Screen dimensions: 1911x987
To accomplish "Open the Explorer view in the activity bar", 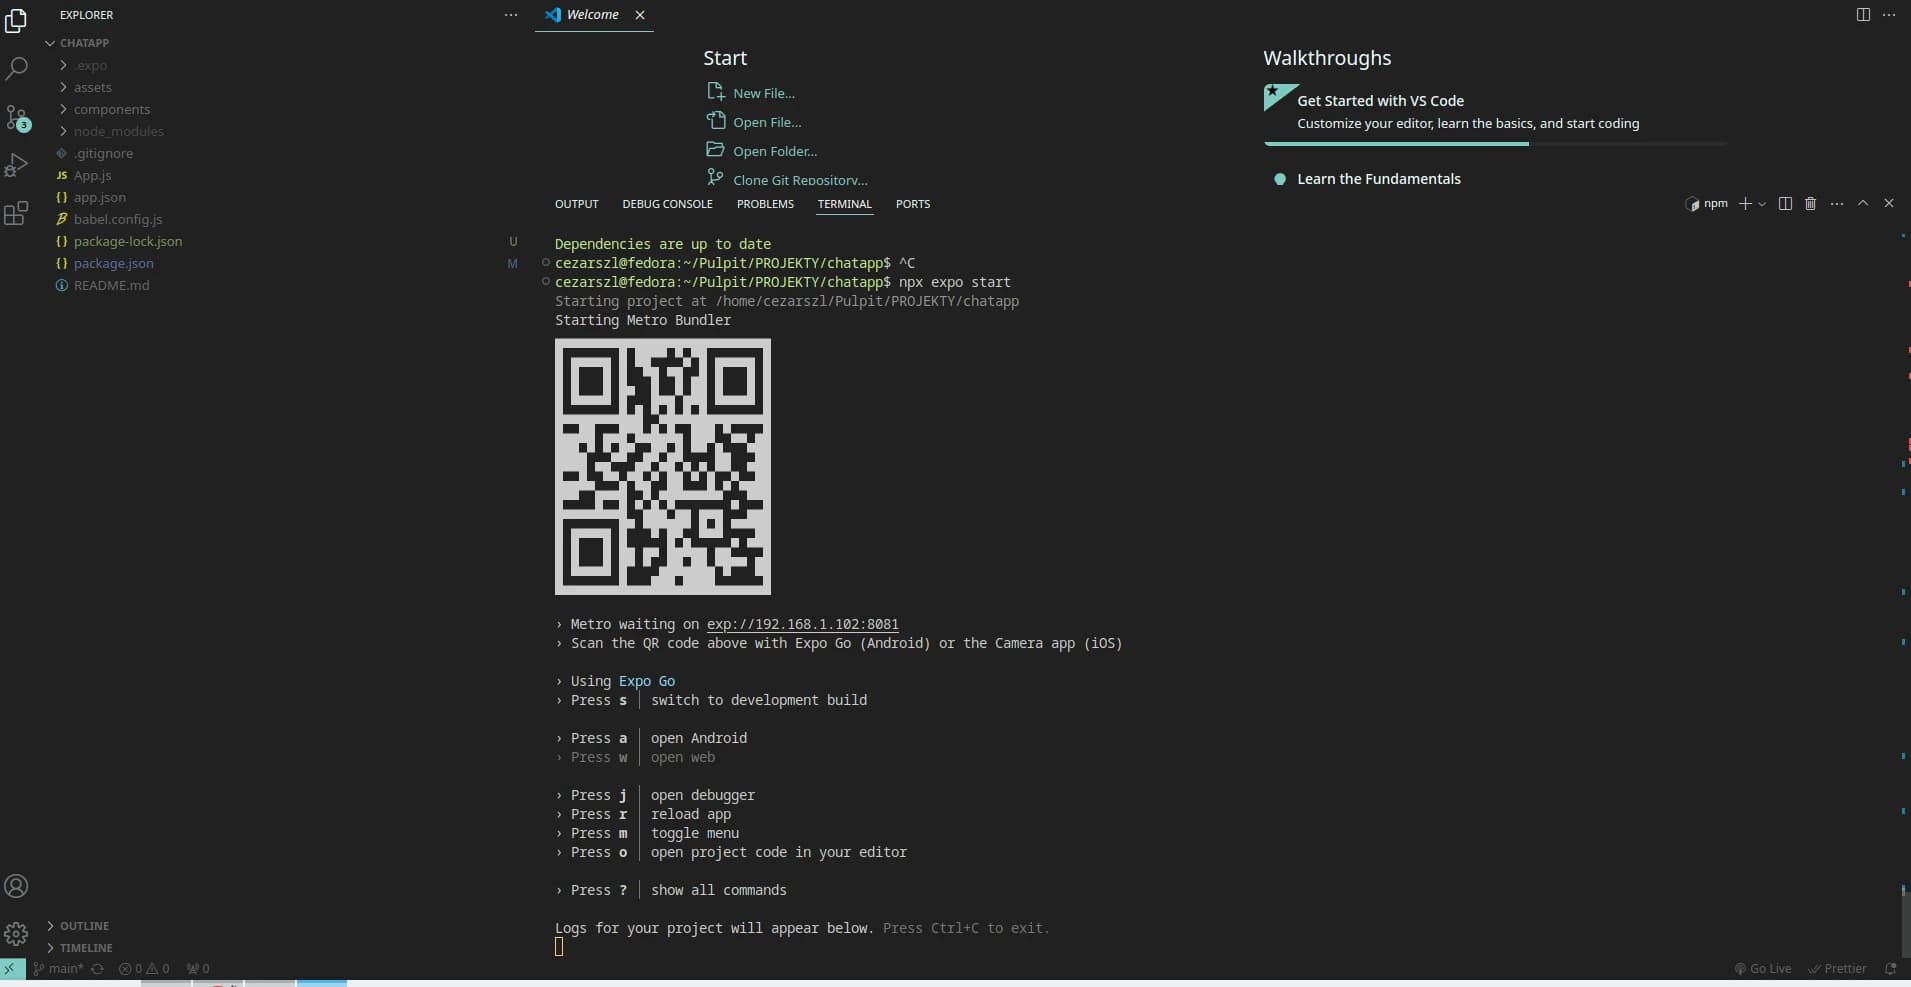I will click(16, 20).
